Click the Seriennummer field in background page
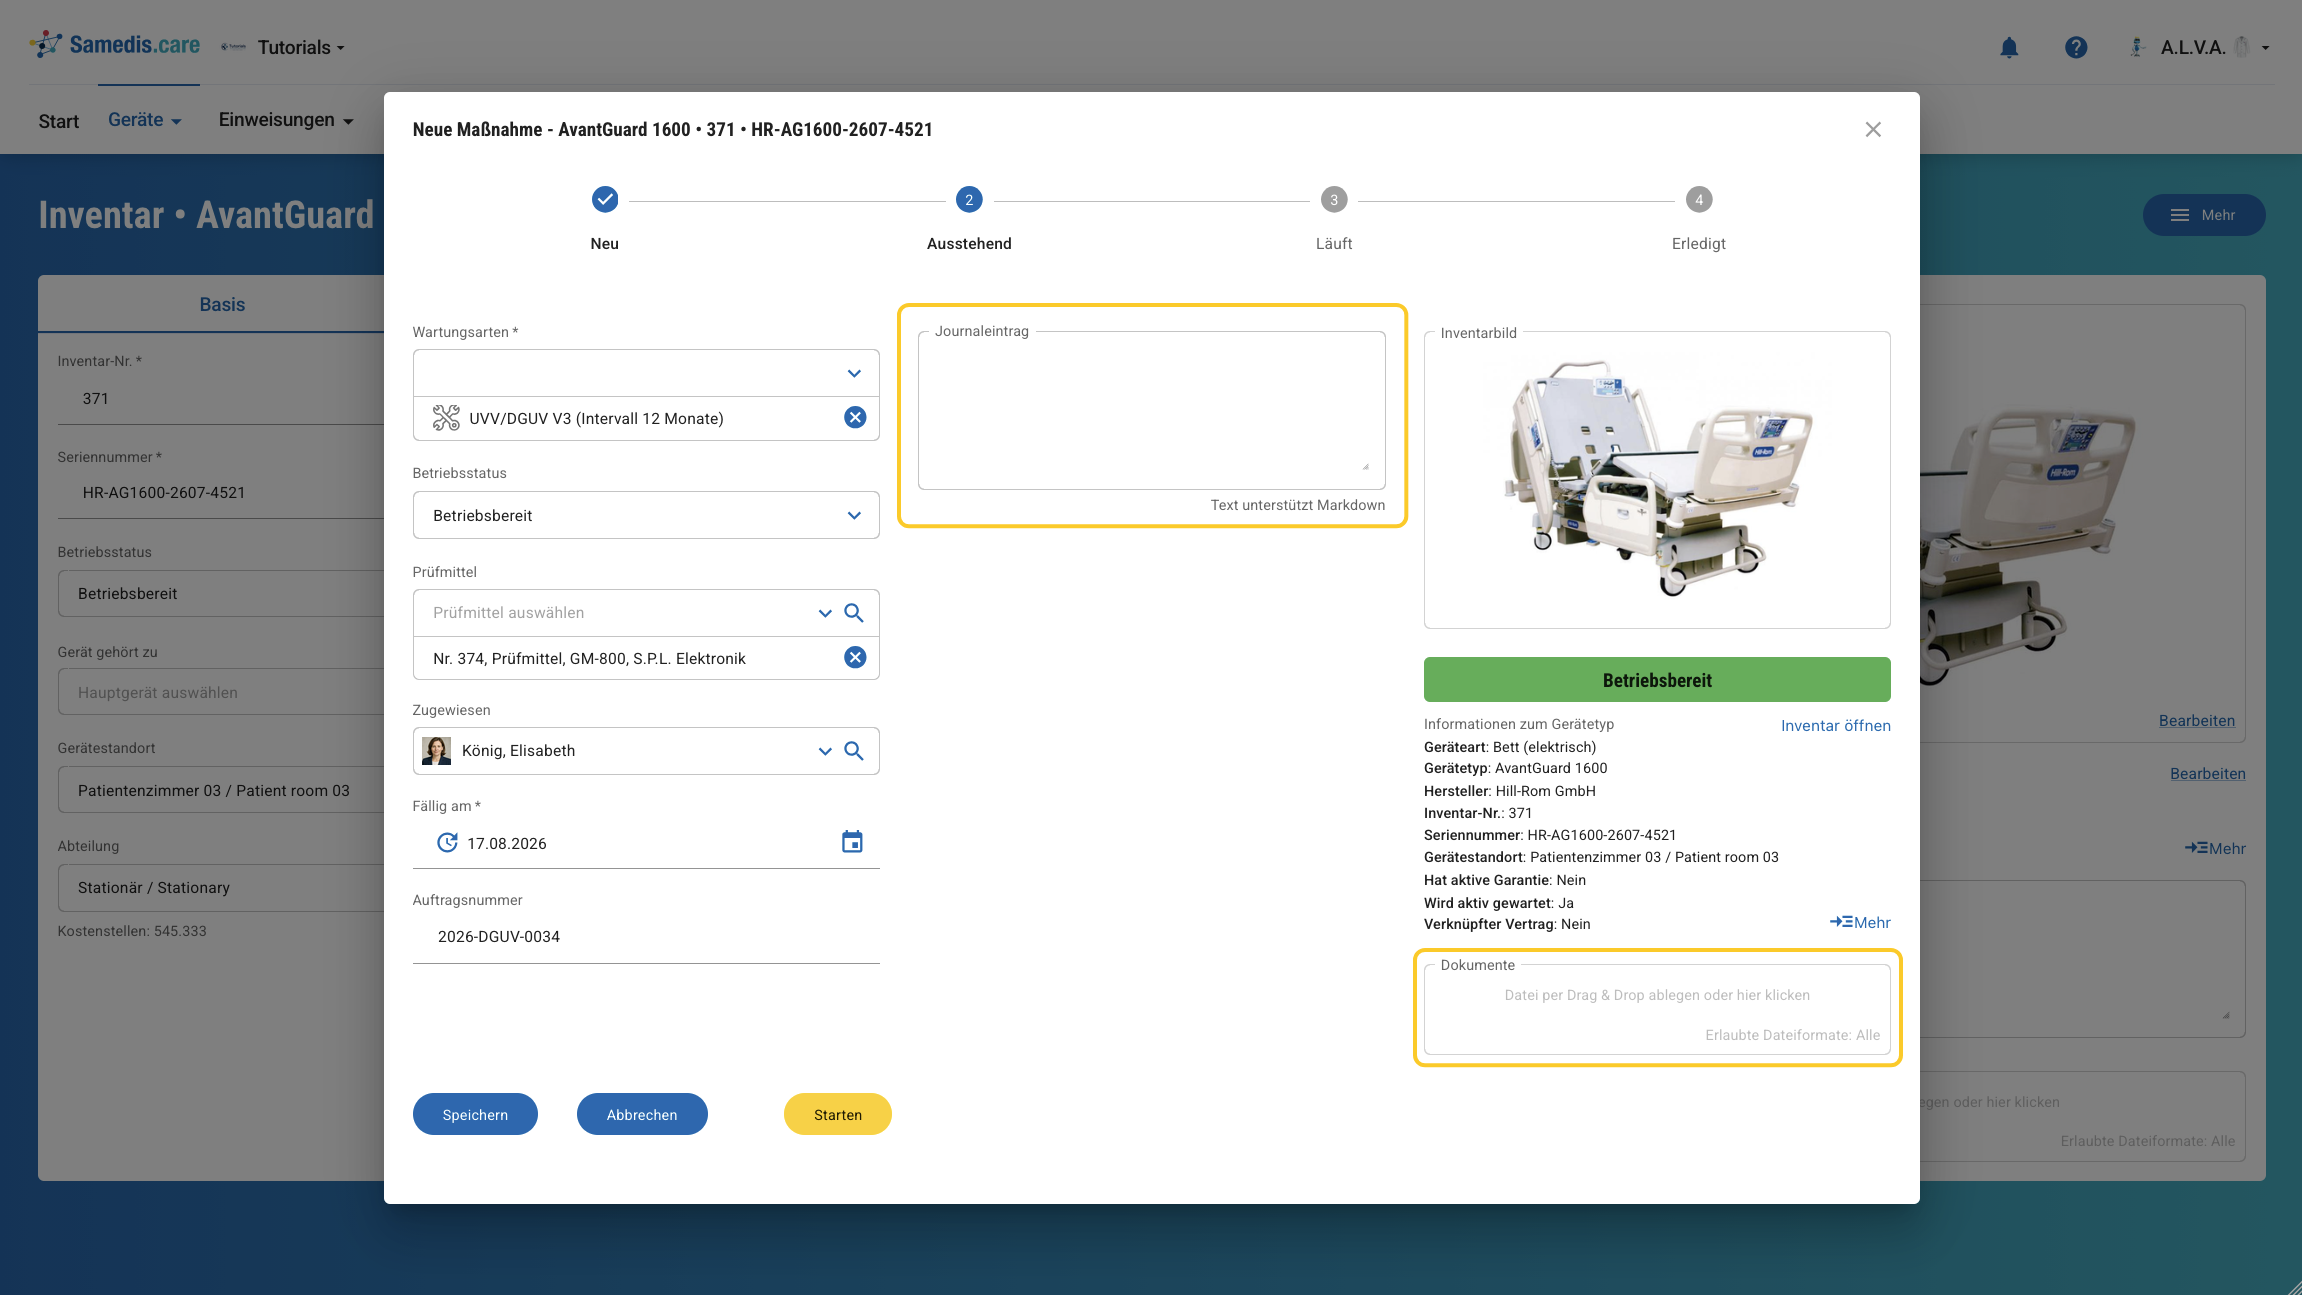This screenshot has height=1295, width=2302. tap(220, 493)
